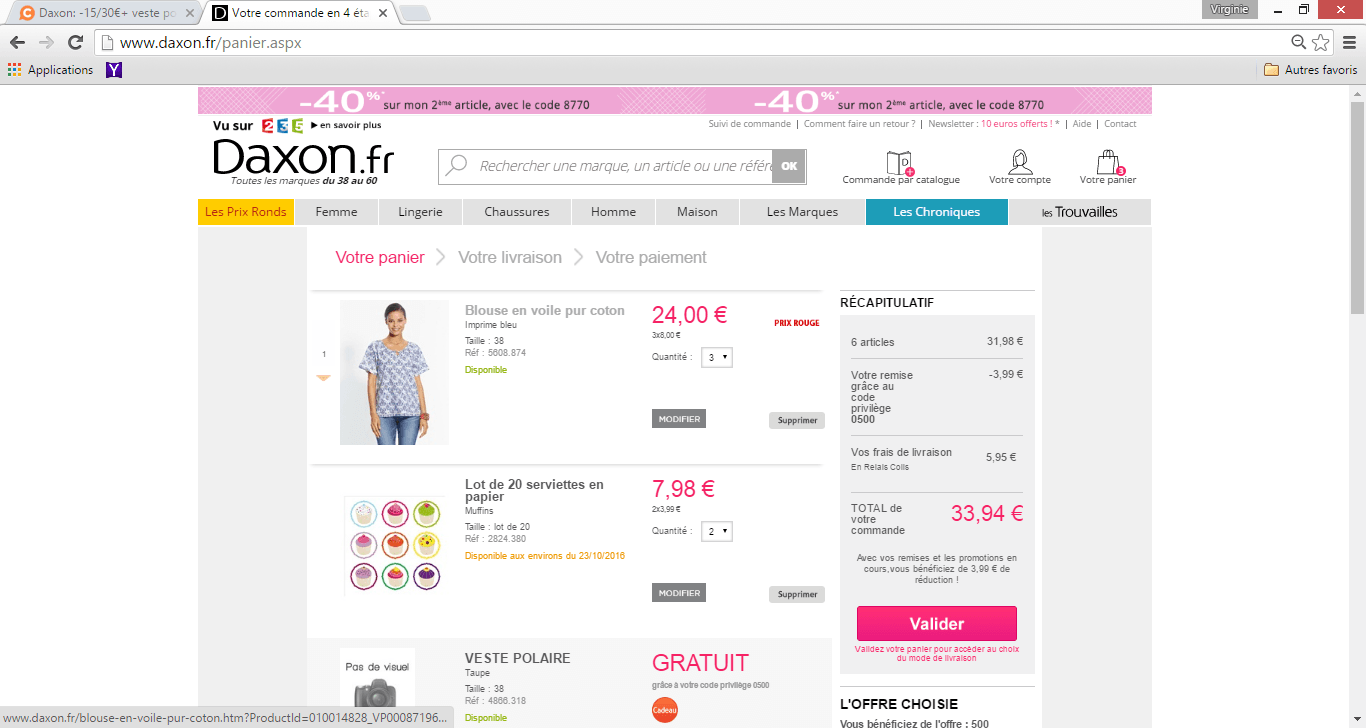Image resolution: width=1366 pixels, height=728 pixels.
Task: Open the Autres favoris bookmarks folder
Action: click(1310, 70)
